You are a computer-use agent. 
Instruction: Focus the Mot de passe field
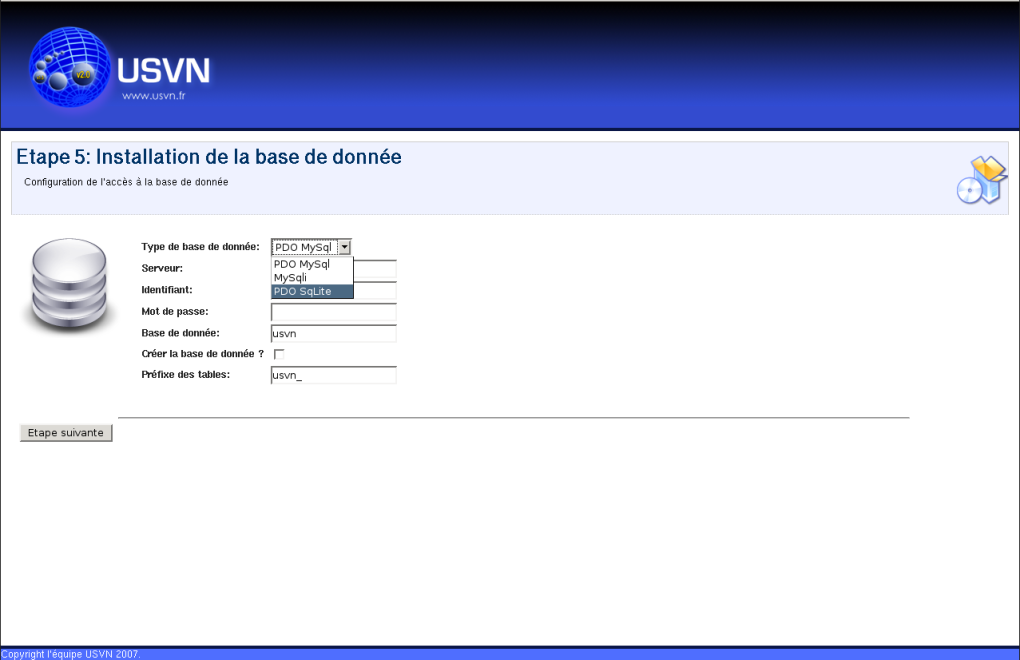333,312
